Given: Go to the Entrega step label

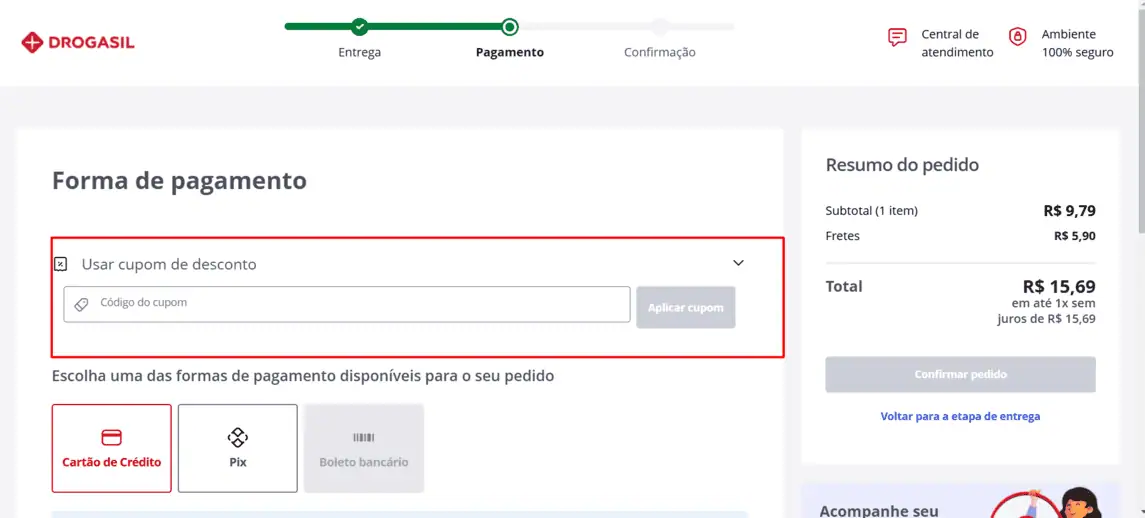Looking at the screenshot, I should point(359,53).
